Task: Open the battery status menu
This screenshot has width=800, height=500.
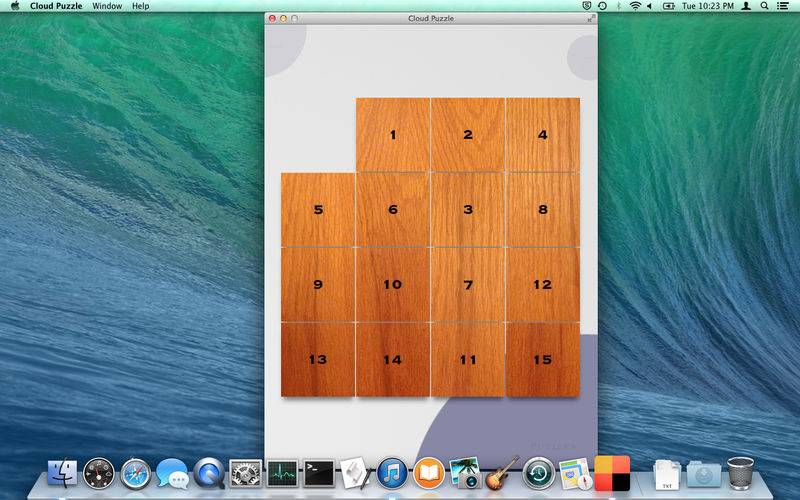Action: pos(668,6)
